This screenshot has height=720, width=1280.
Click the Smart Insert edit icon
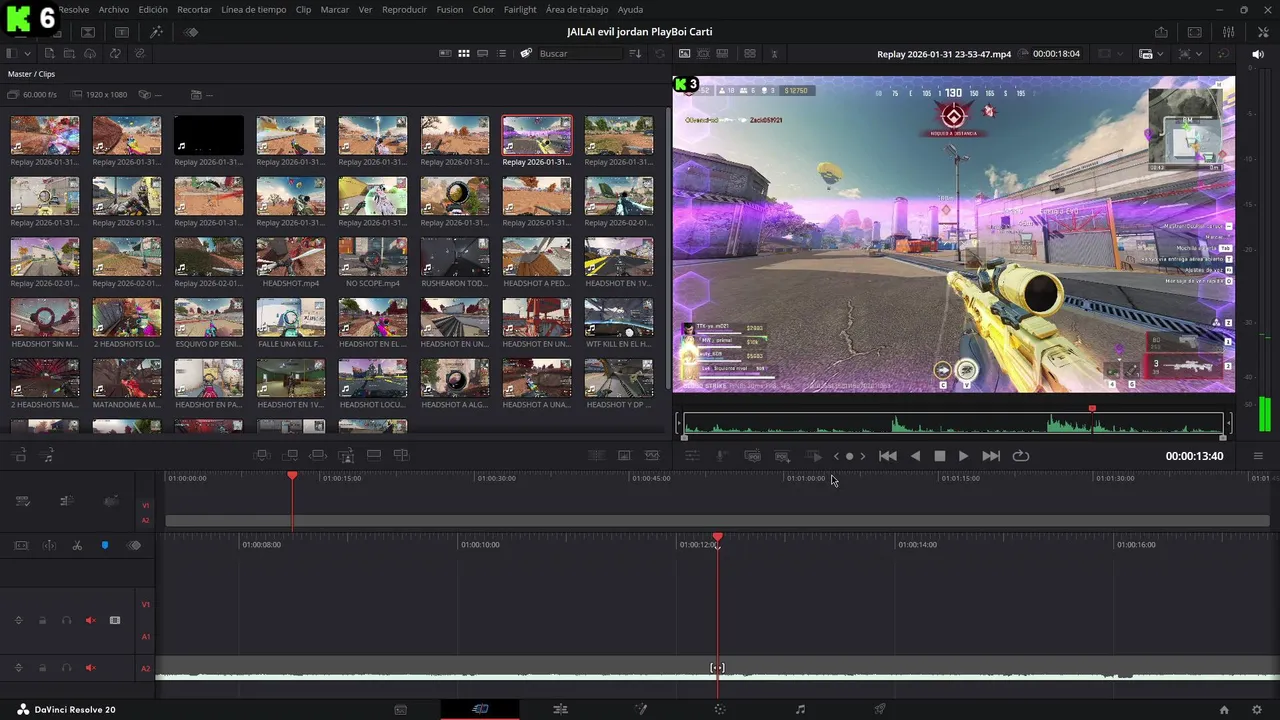262,455
